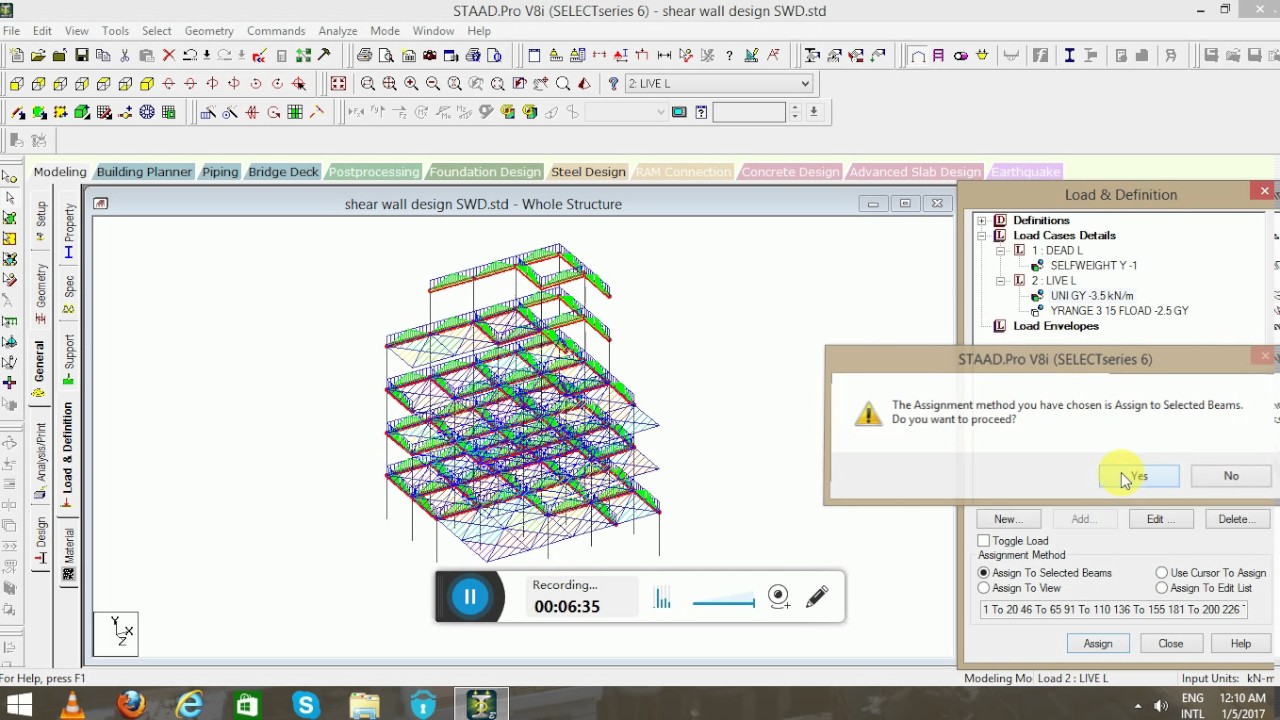Image resolution: width=1280 pixels, height=720 pixels.
Task: Click the pencil annotate icon in recorder
Action: [817, 597]
